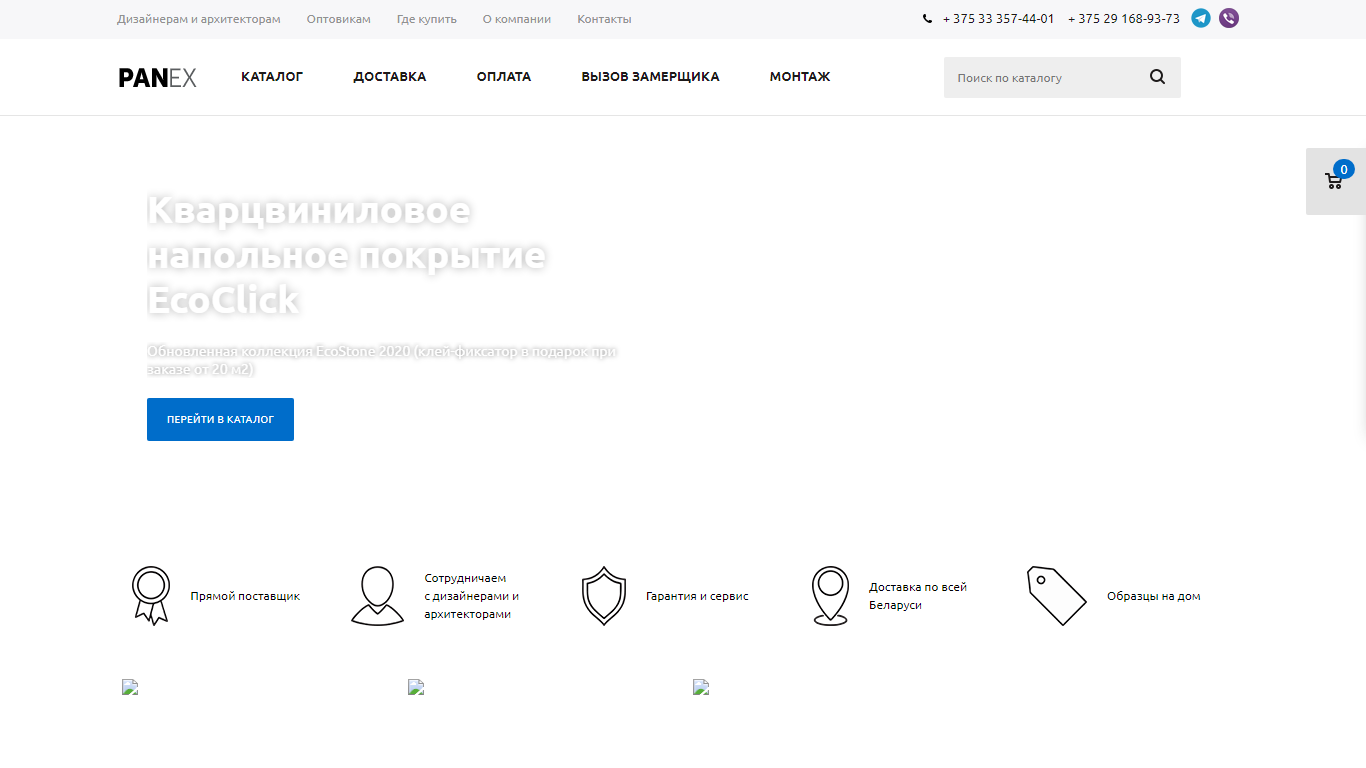Image resolution: width=1366 pixels, height=768 pixels.
Task: Open Дизайнерам и архитекторам link
Action: coord(199,19)
